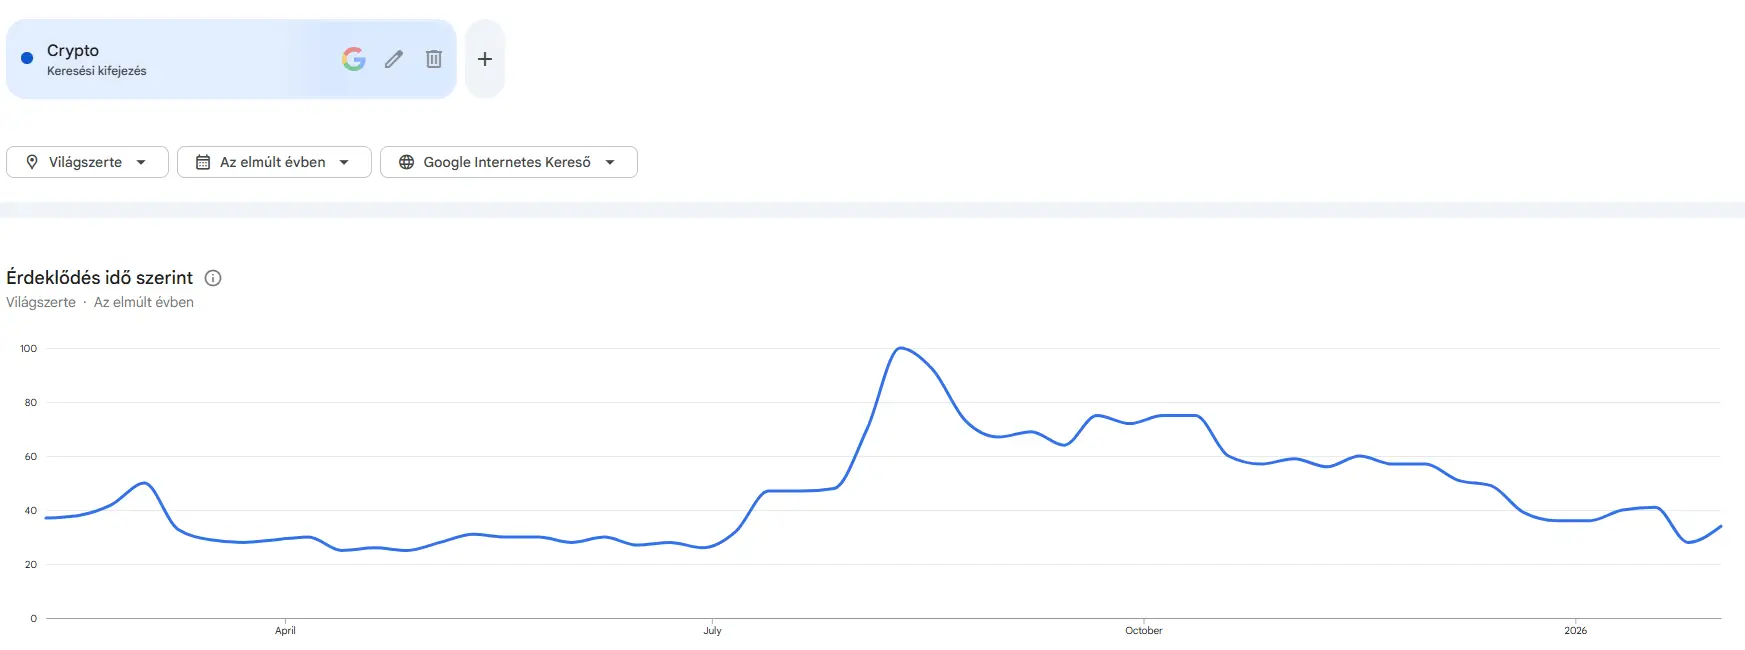This screenshot has height=650, width=1745.
Task: Click the Az elmúlt évben subtitle link
Action: point(143,301)
